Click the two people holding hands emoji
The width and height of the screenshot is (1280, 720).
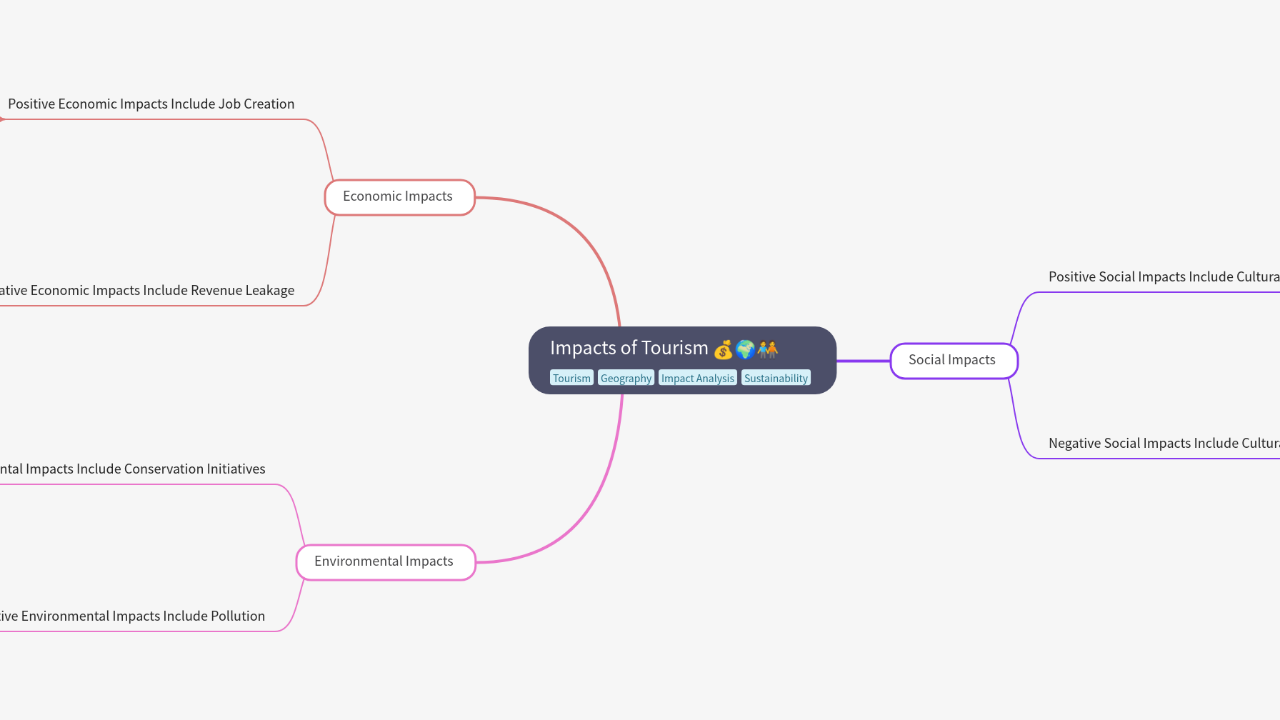(767, 349)
